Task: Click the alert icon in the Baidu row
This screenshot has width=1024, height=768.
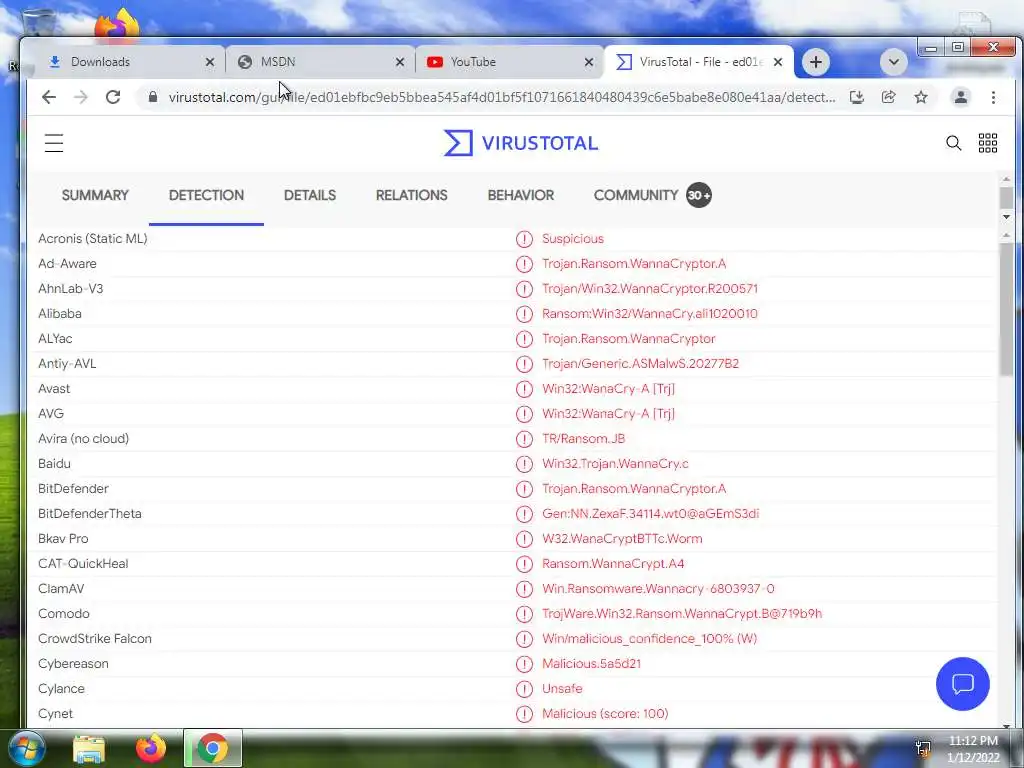Action: tap(524, 464)
